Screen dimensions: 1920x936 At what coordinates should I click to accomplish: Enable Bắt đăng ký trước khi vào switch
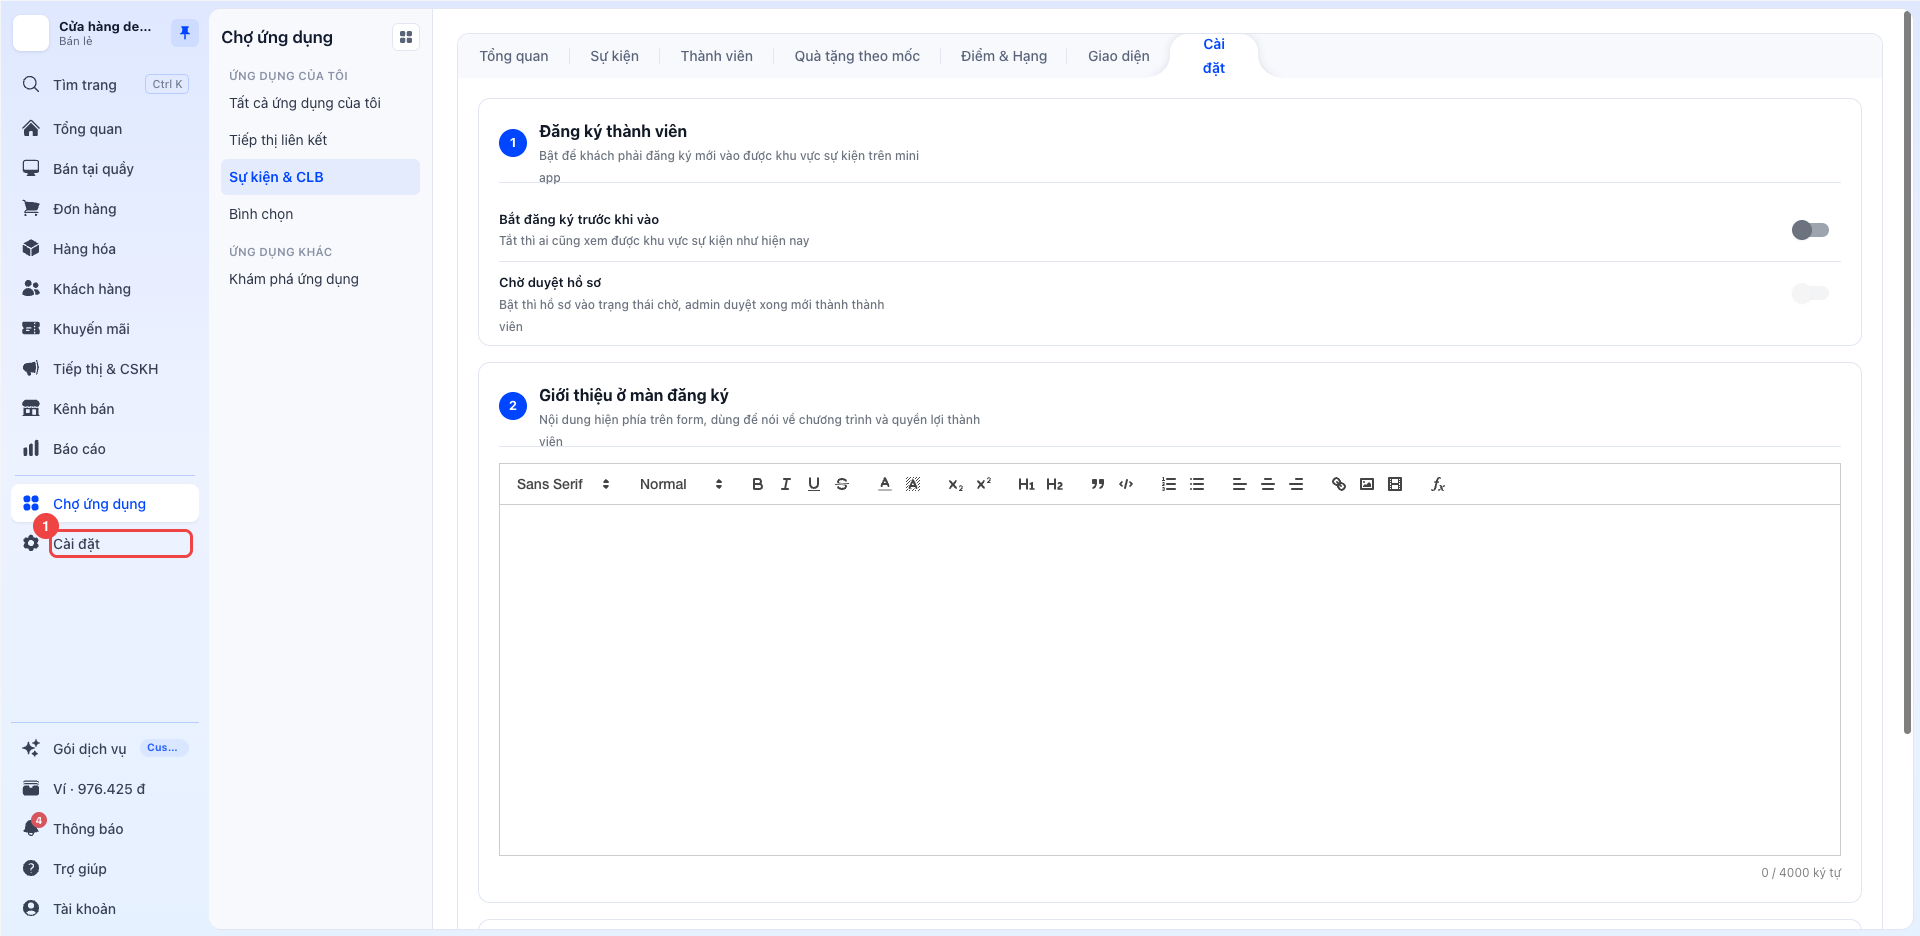pos(1810,230)
